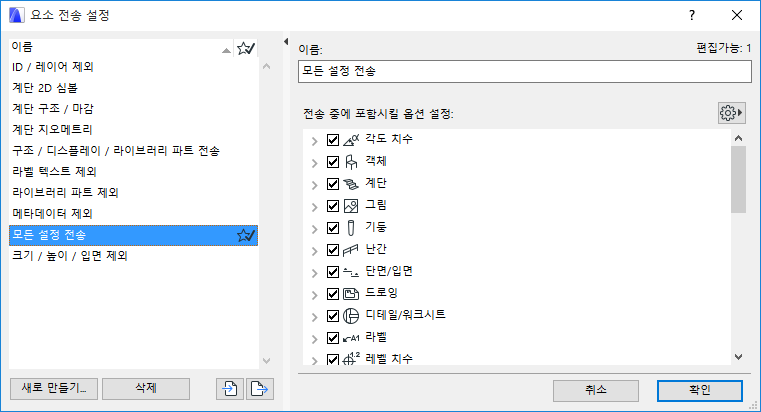The image size is (761, 412).
Task: Click the 새로 만들기... button
Action: 54,389
